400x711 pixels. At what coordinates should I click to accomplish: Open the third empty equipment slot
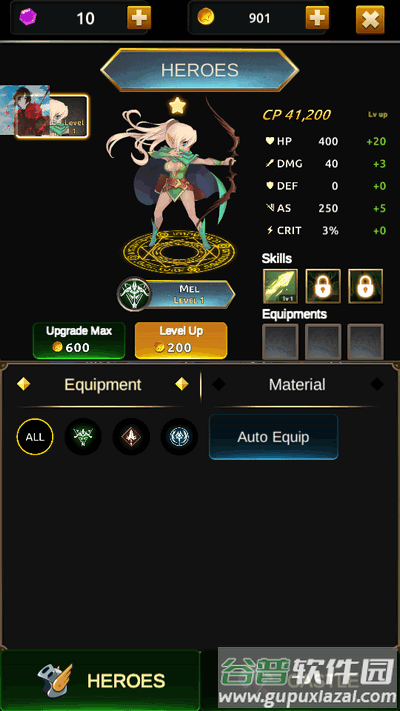(x=366, y=341)
